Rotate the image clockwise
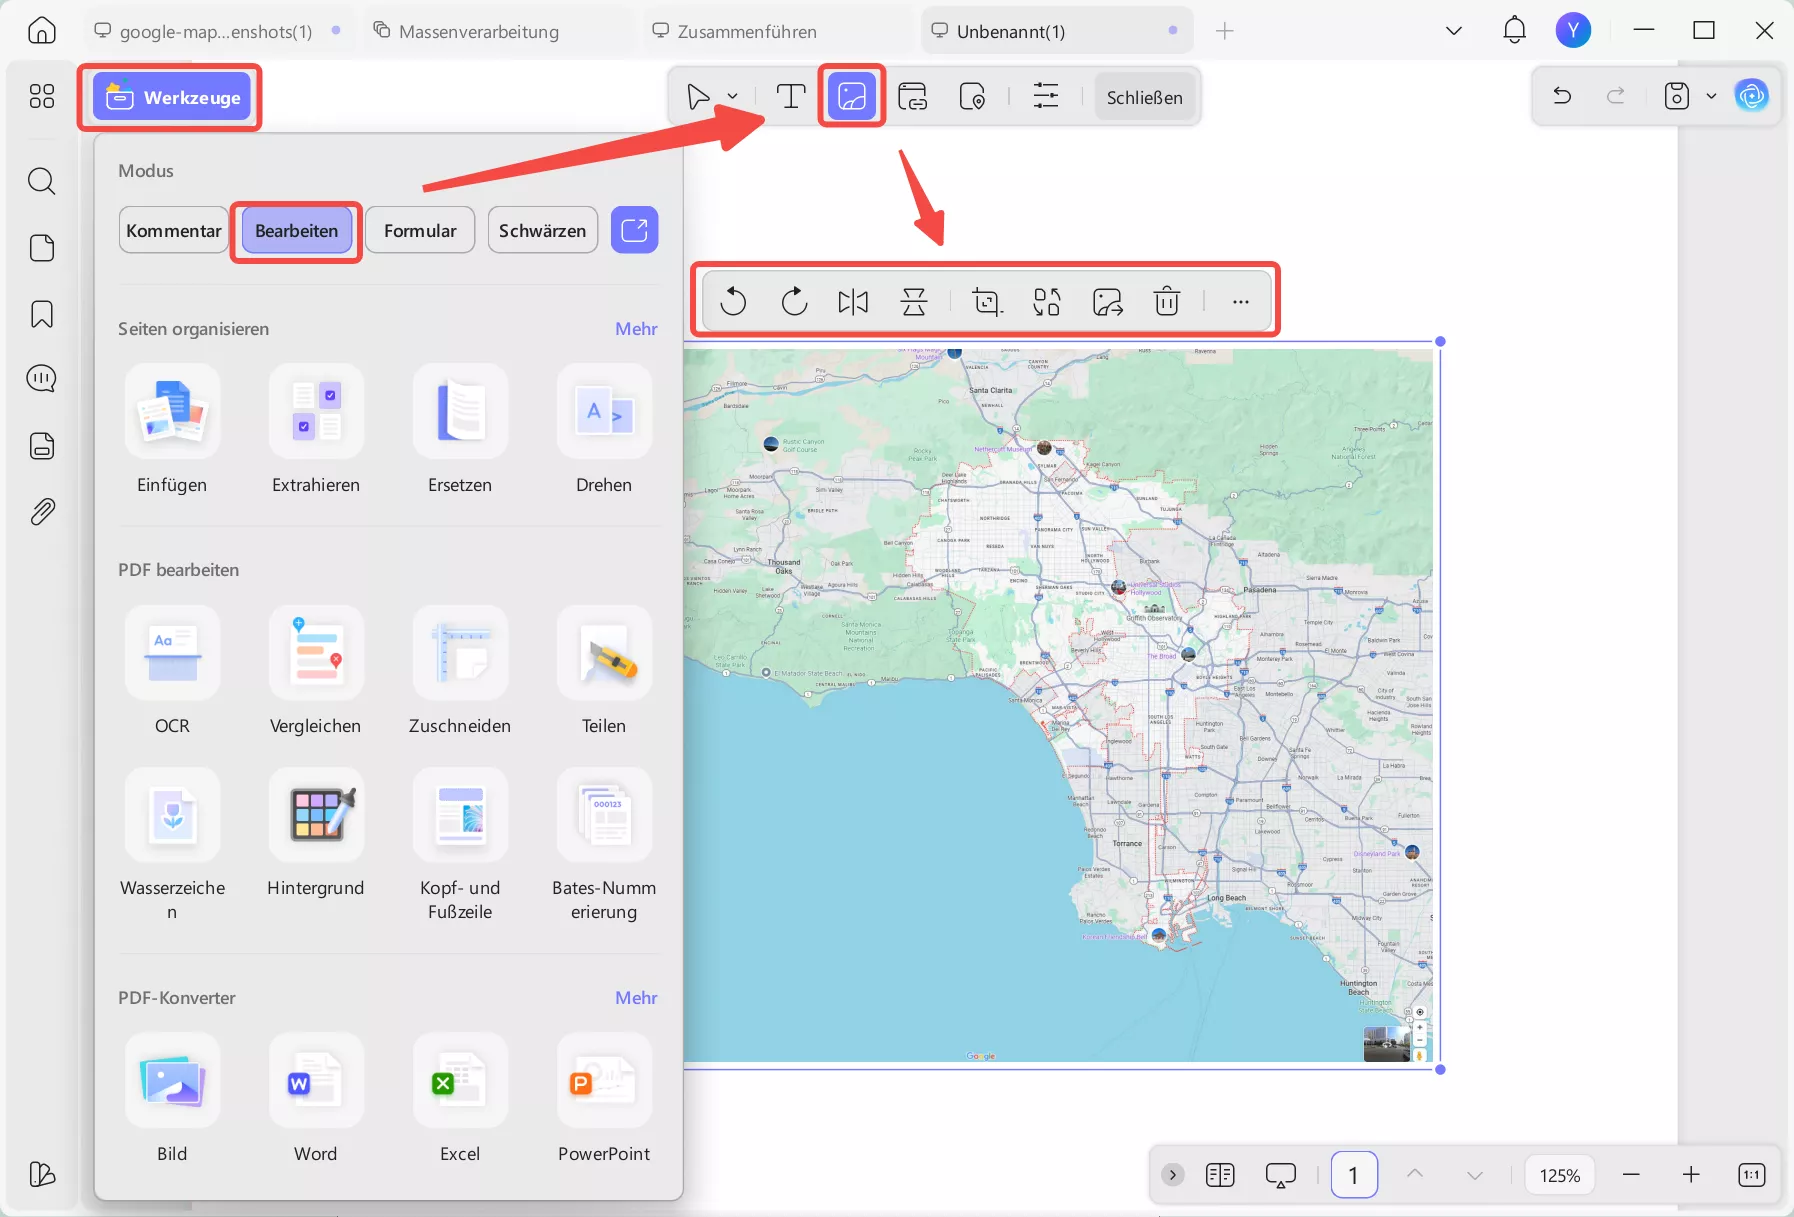The height and width of the screenshot is (1217, 1794). click(794, 301)
